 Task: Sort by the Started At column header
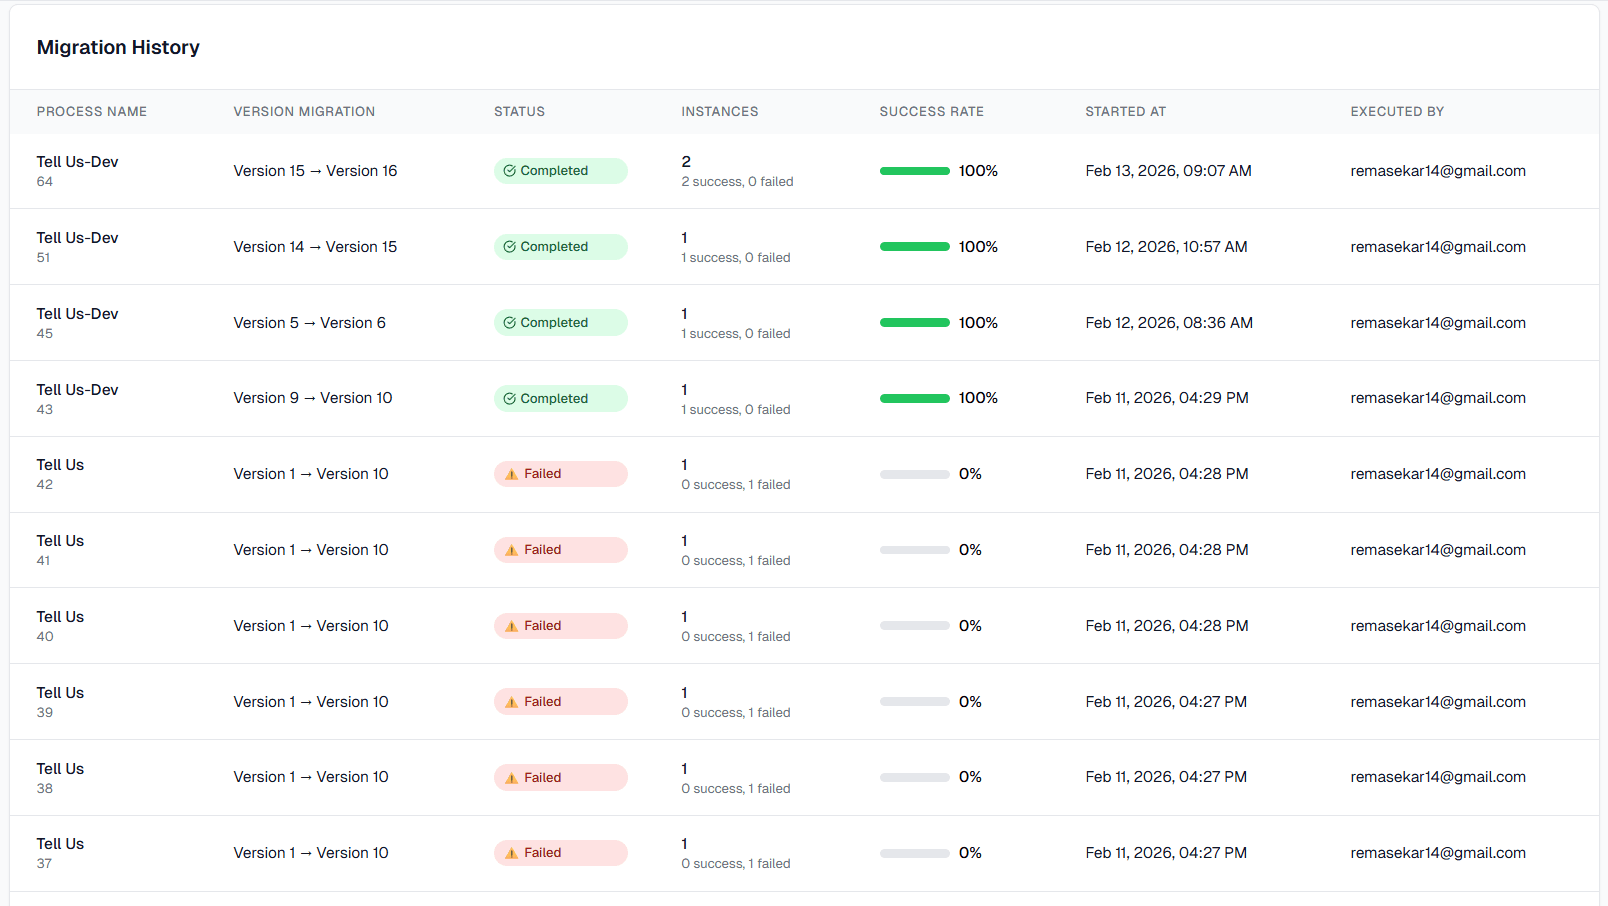pyautogui.click(x=1125, y=111)
